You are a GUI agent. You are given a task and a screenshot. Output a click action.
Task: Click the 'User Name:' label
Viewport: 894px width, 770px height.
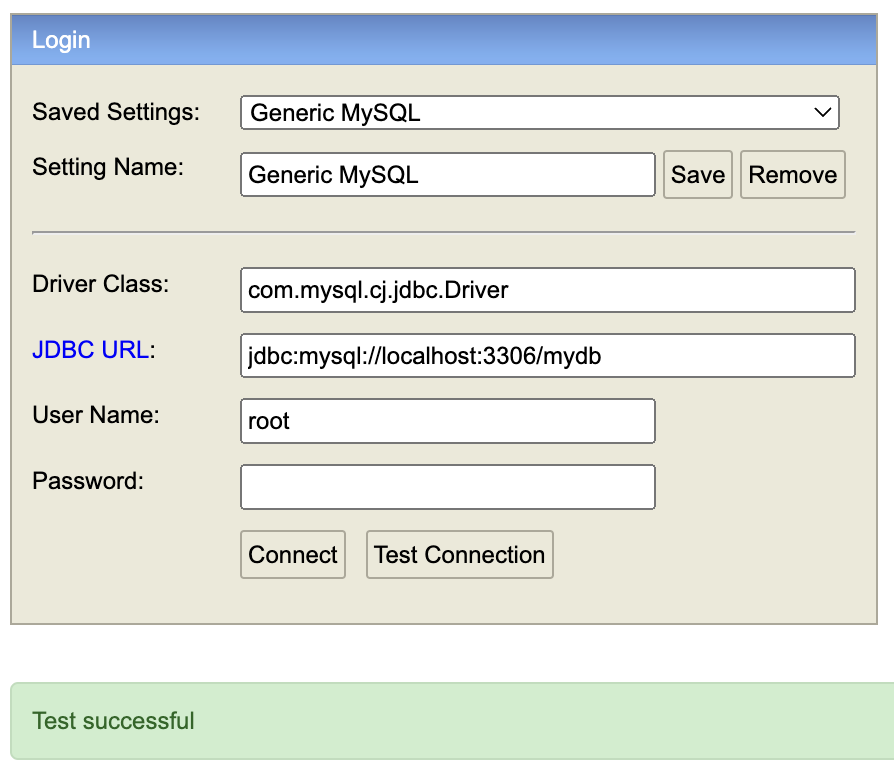(x=96, y=415)
